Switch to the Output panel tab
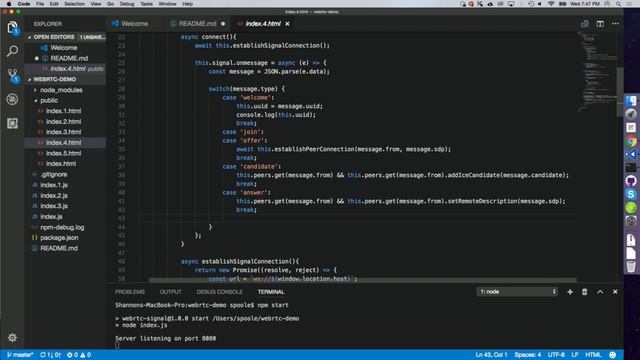Screen dimensions: 640x360 click(x=171, y=292)
